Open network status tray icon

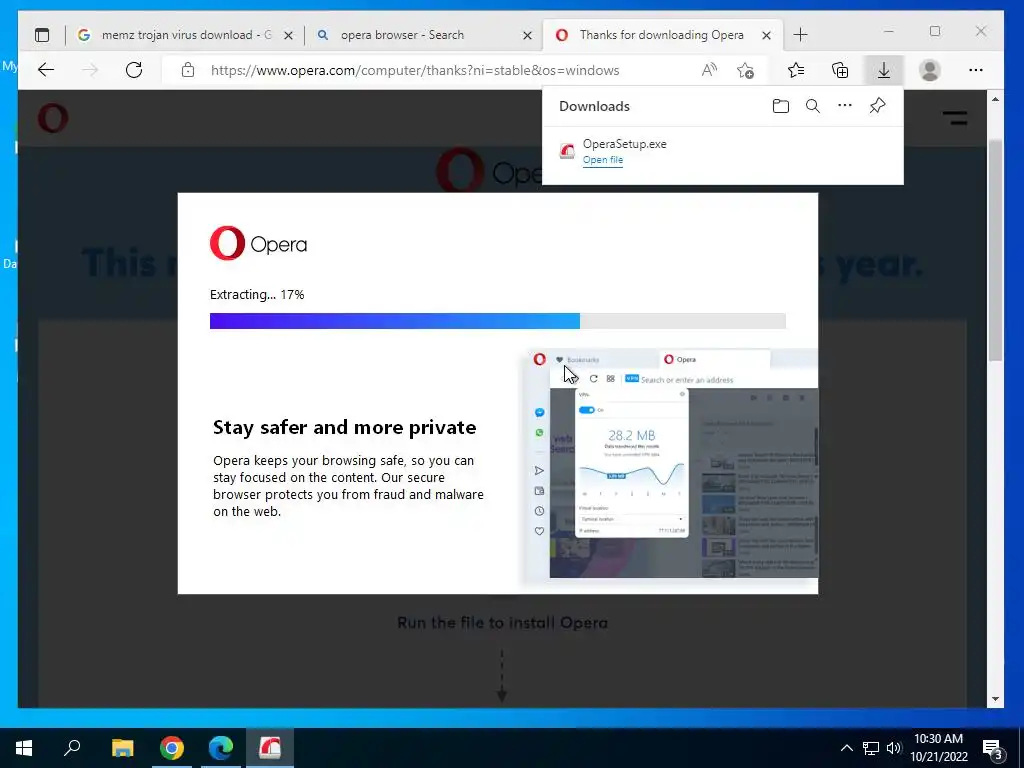[x=871, y=748]
